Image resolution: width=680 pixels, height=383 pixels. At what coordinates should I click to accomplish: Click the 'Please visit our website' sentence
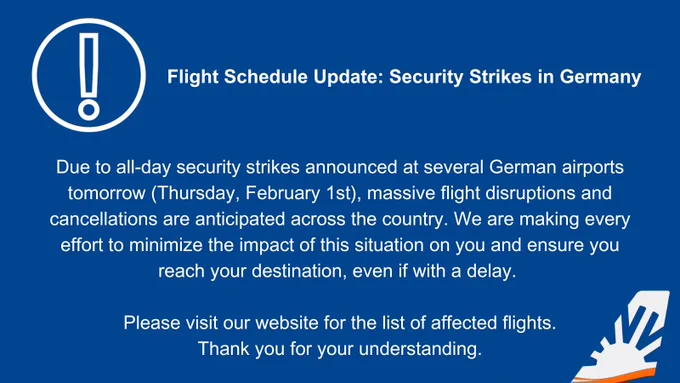coord(221,323)
